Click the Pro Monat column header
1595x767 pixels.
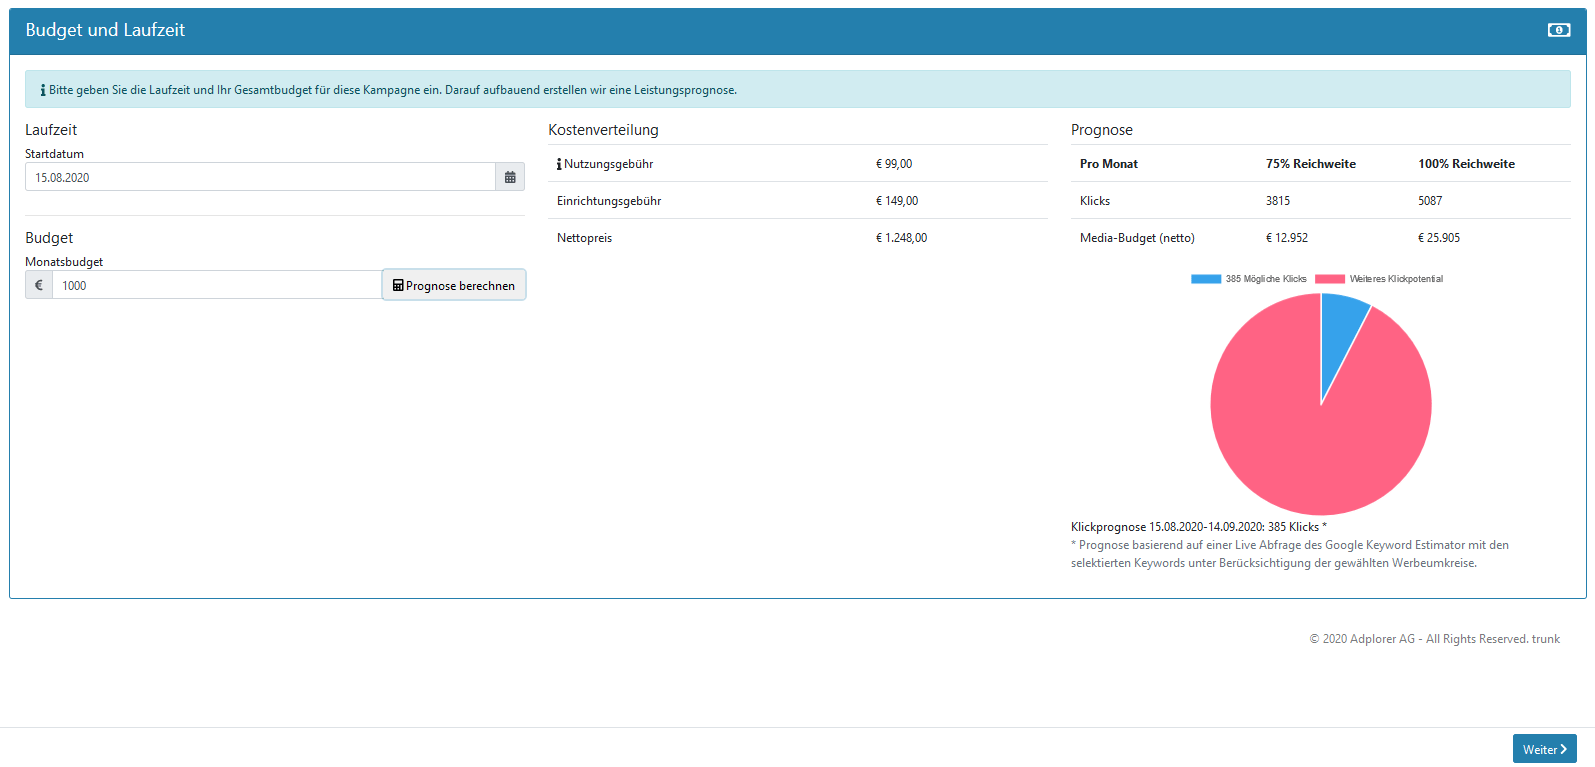(1109, 164)
